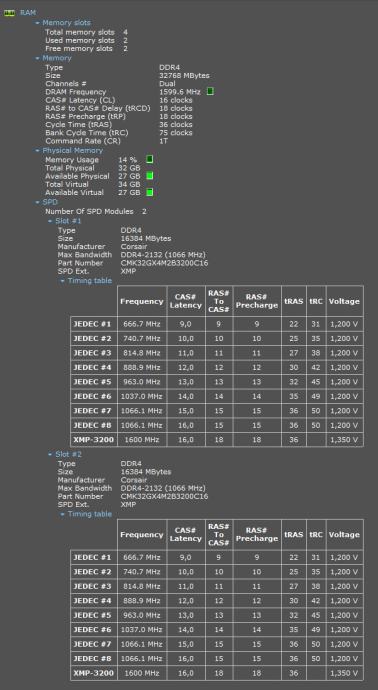The image size is (378, 690).
Task: Select Command Rate (CR) row
Action: tap(106, 141)
